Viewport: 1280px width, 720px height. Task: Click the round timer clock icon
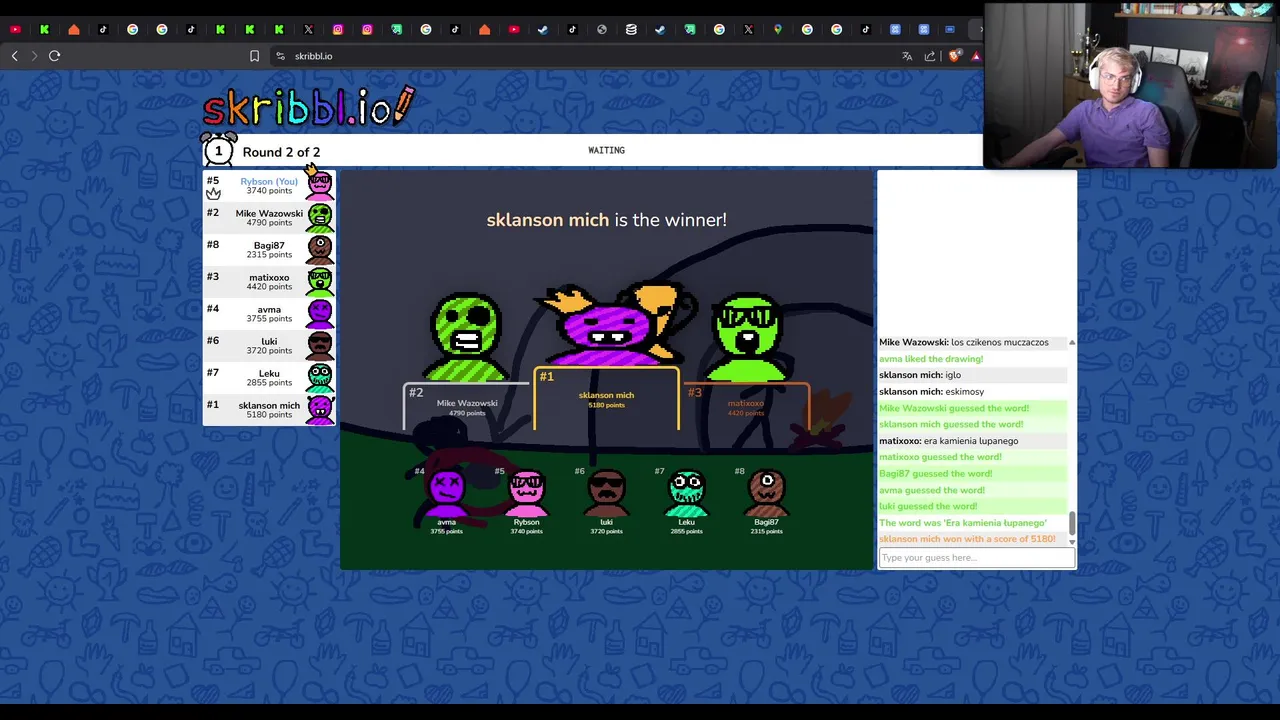click(218, 150)
